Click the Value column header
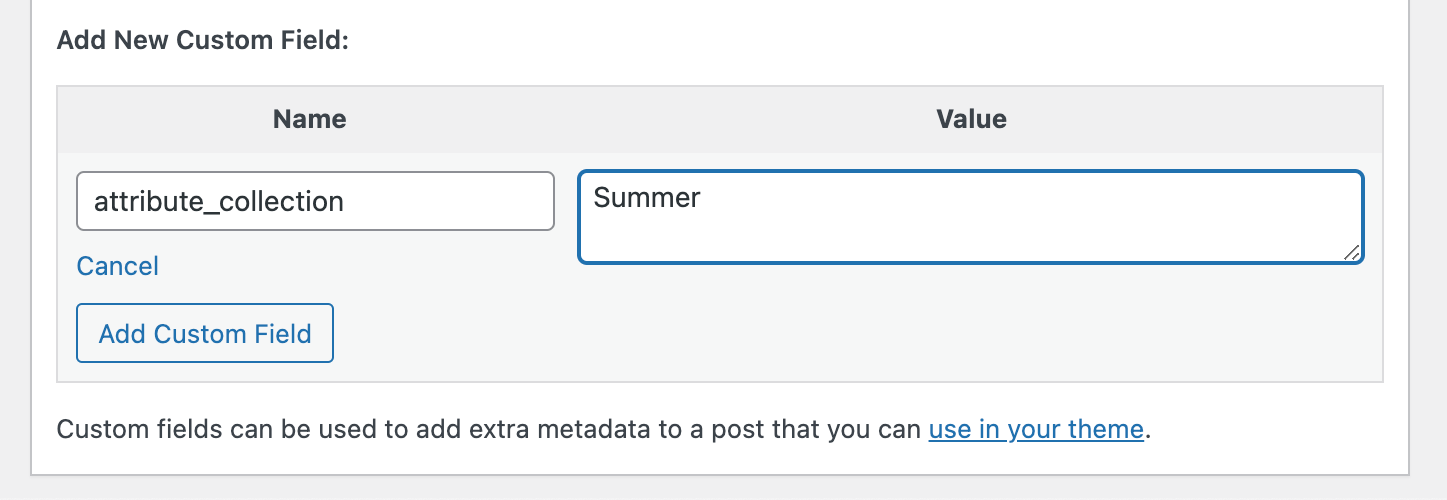Viewport: 1447px width, 500px height. 971,120
